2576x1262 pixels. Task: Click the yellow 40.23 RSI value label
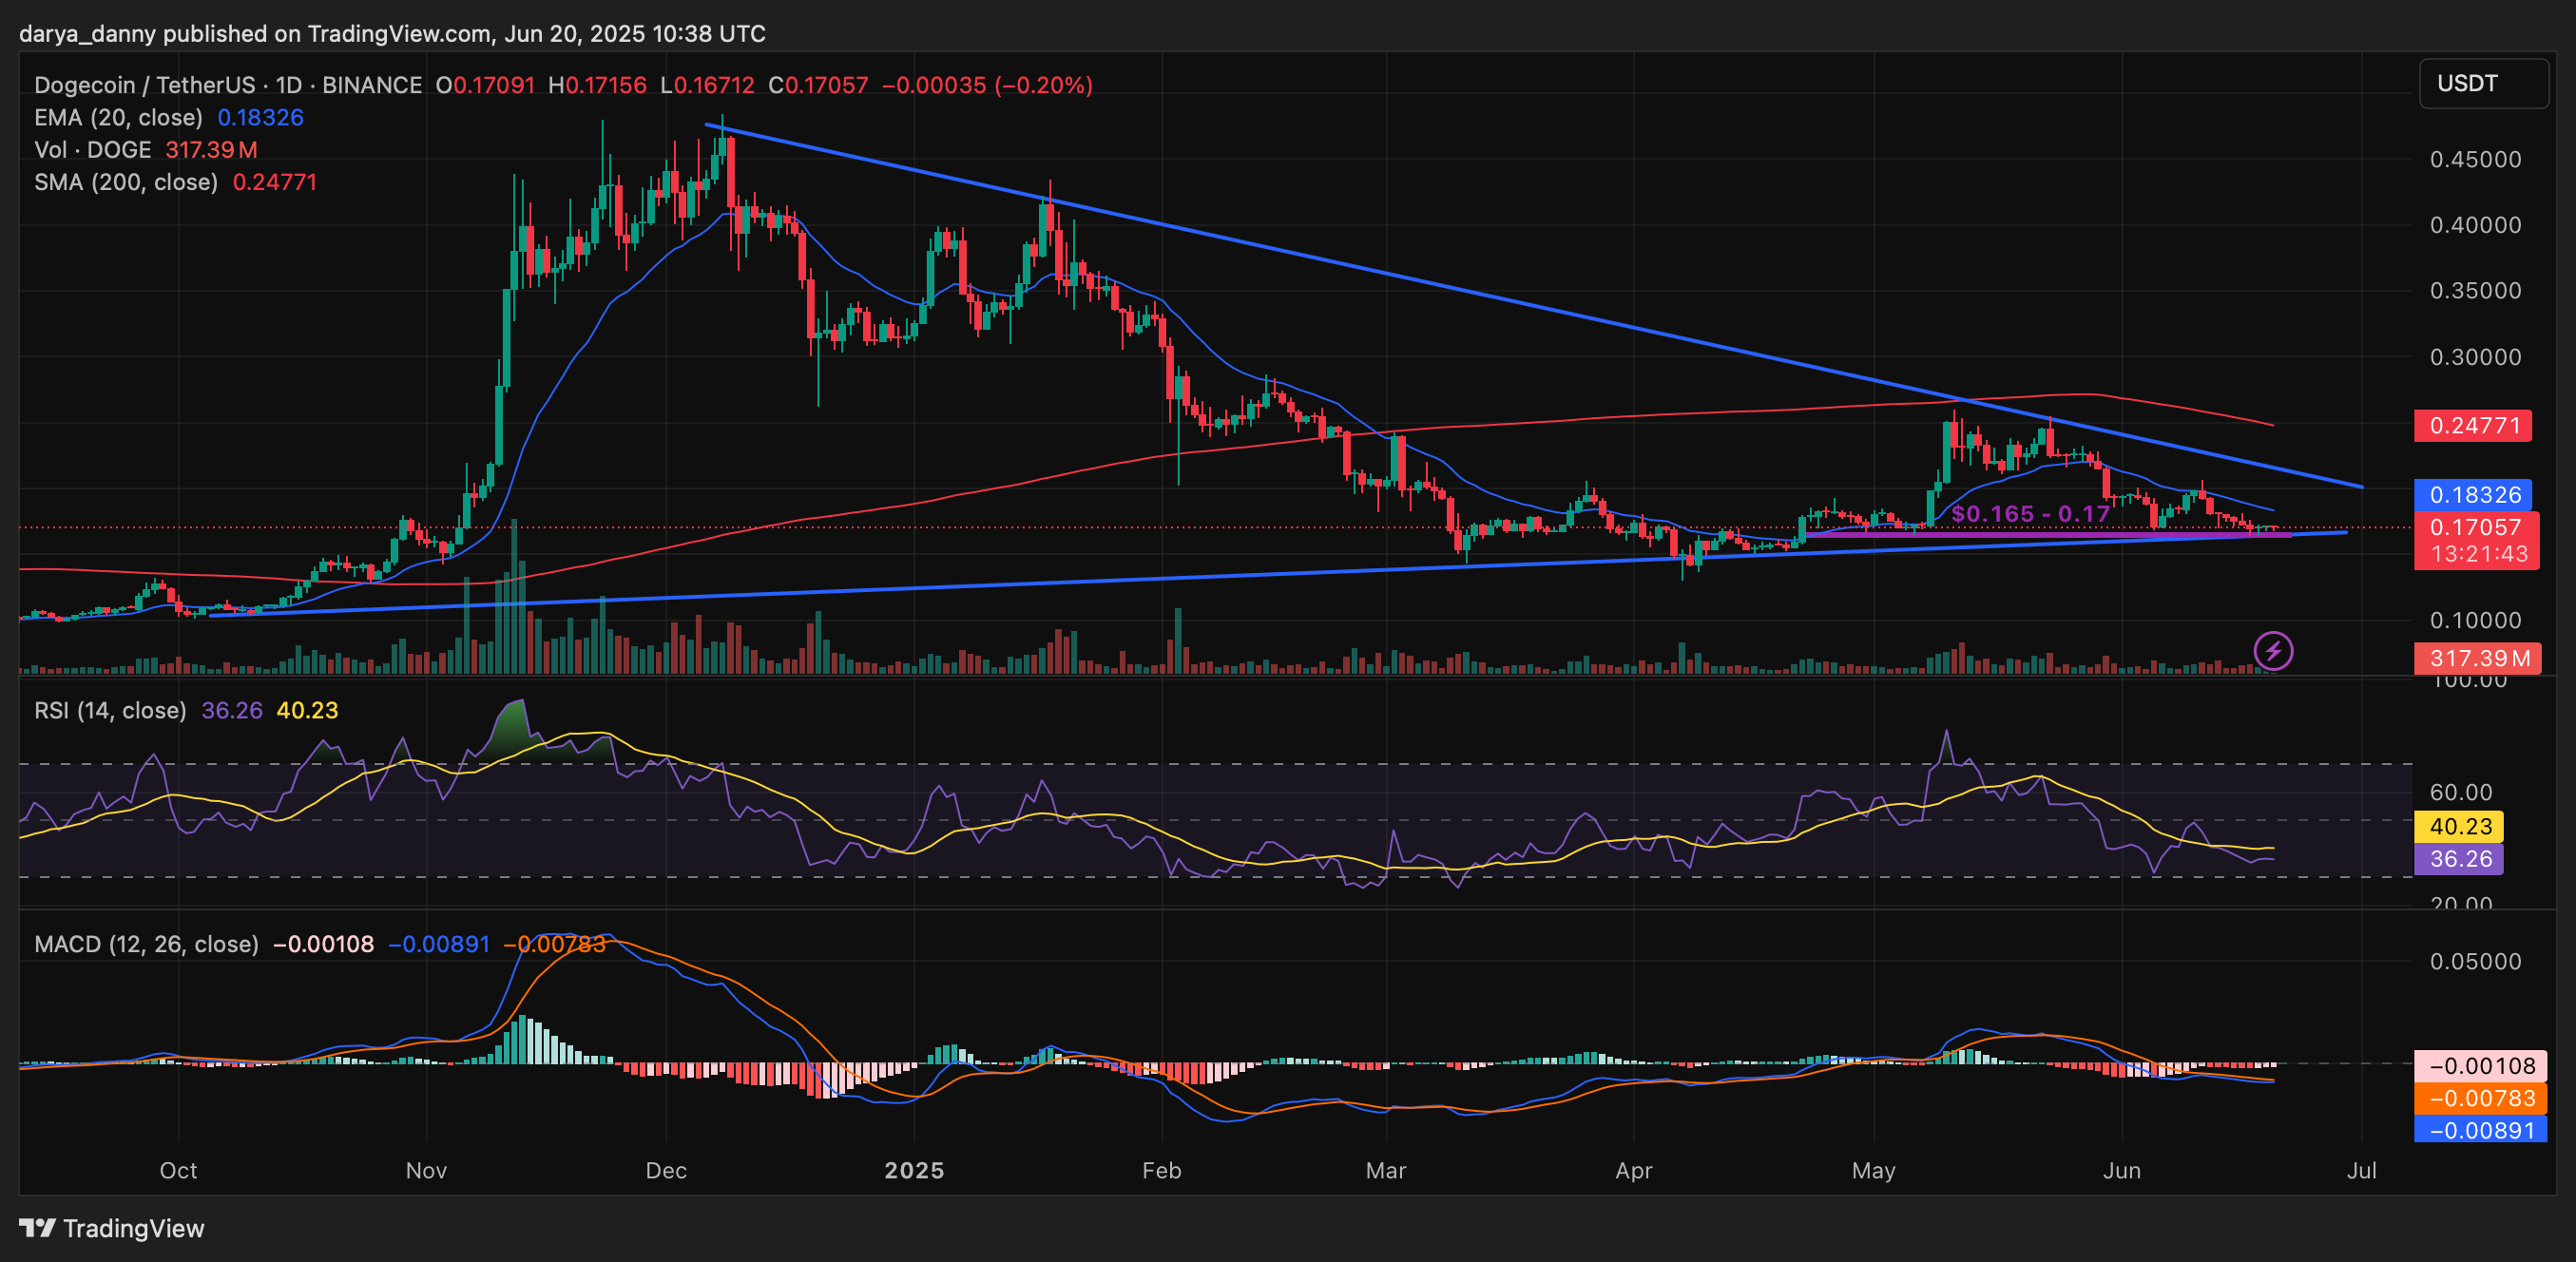click(x=2460, y=826)
